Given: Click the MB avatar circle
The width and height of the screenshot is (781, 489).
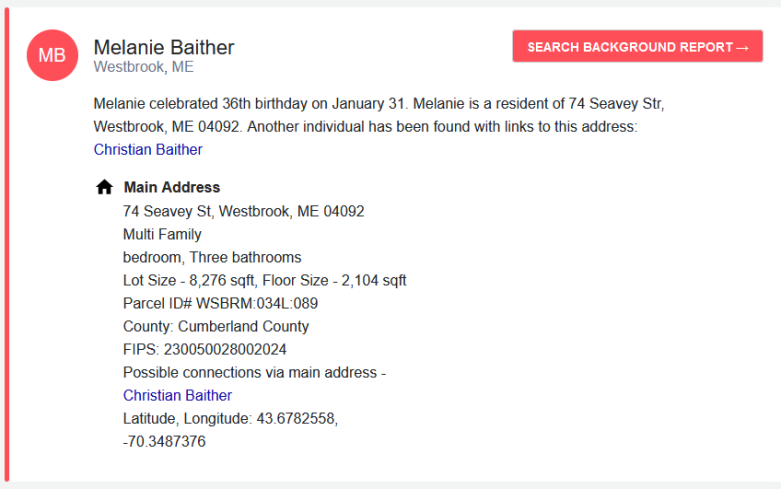Looking at the screenshot, I should pyautogui.click(x=52, y=55).
